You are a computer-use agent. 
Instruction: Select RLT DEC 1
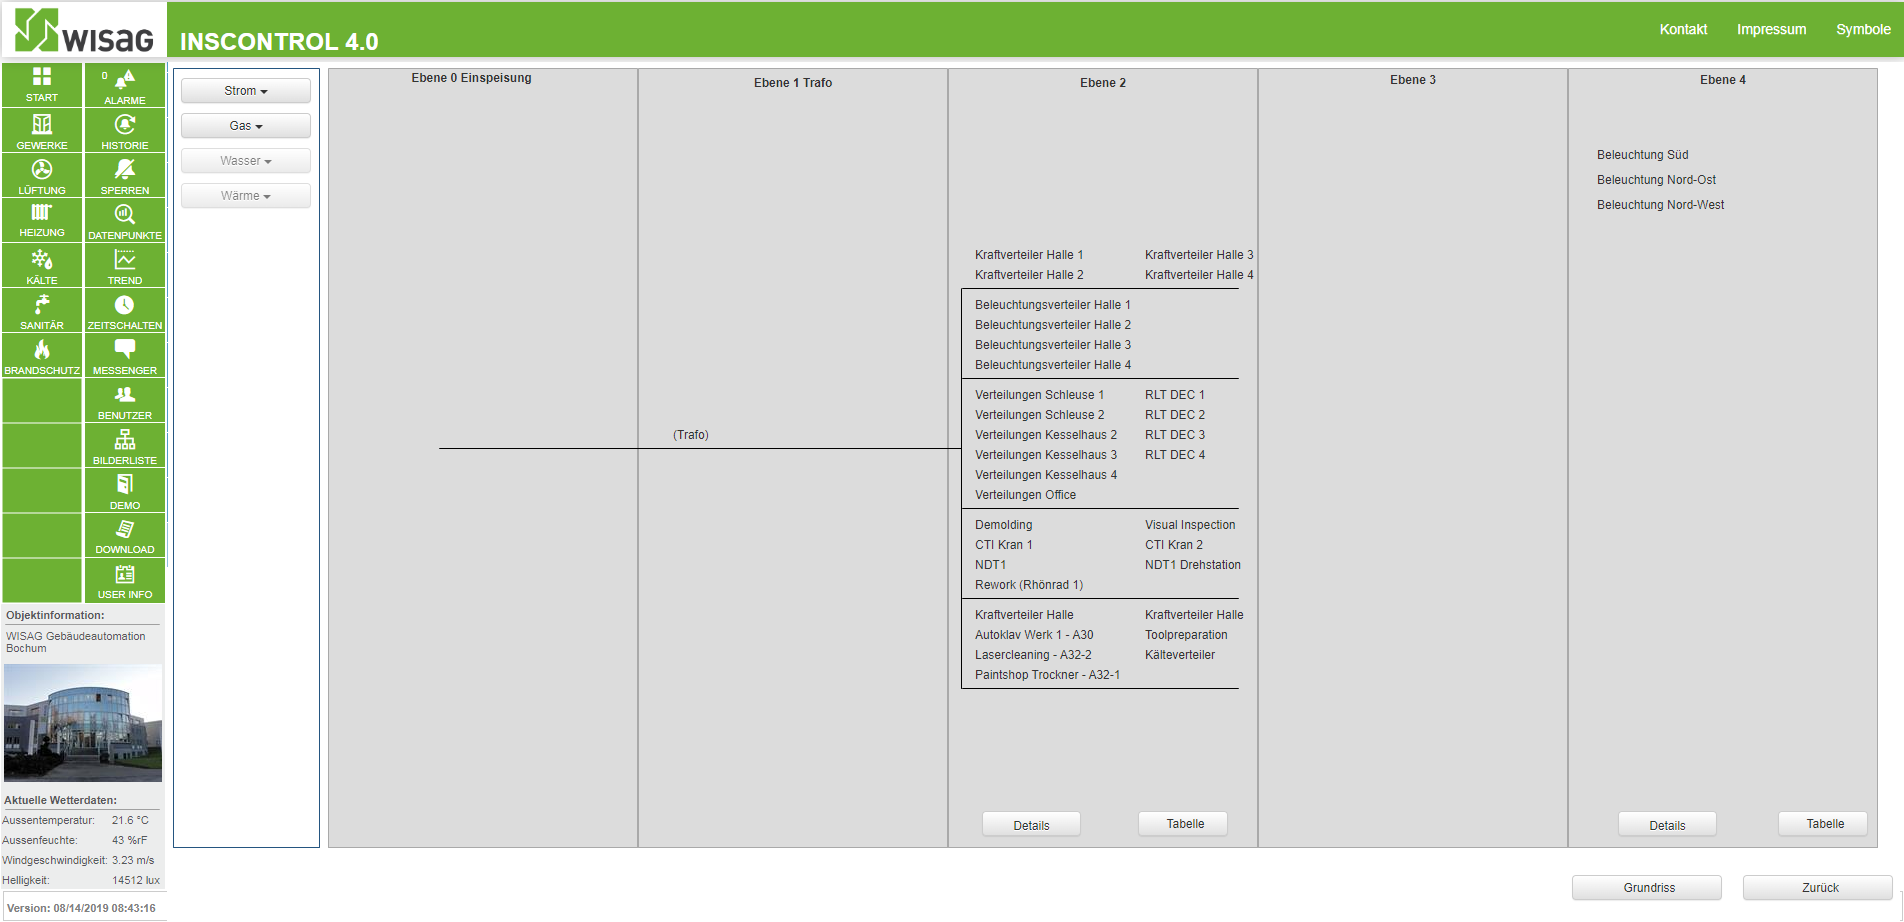click(1175, 395)
